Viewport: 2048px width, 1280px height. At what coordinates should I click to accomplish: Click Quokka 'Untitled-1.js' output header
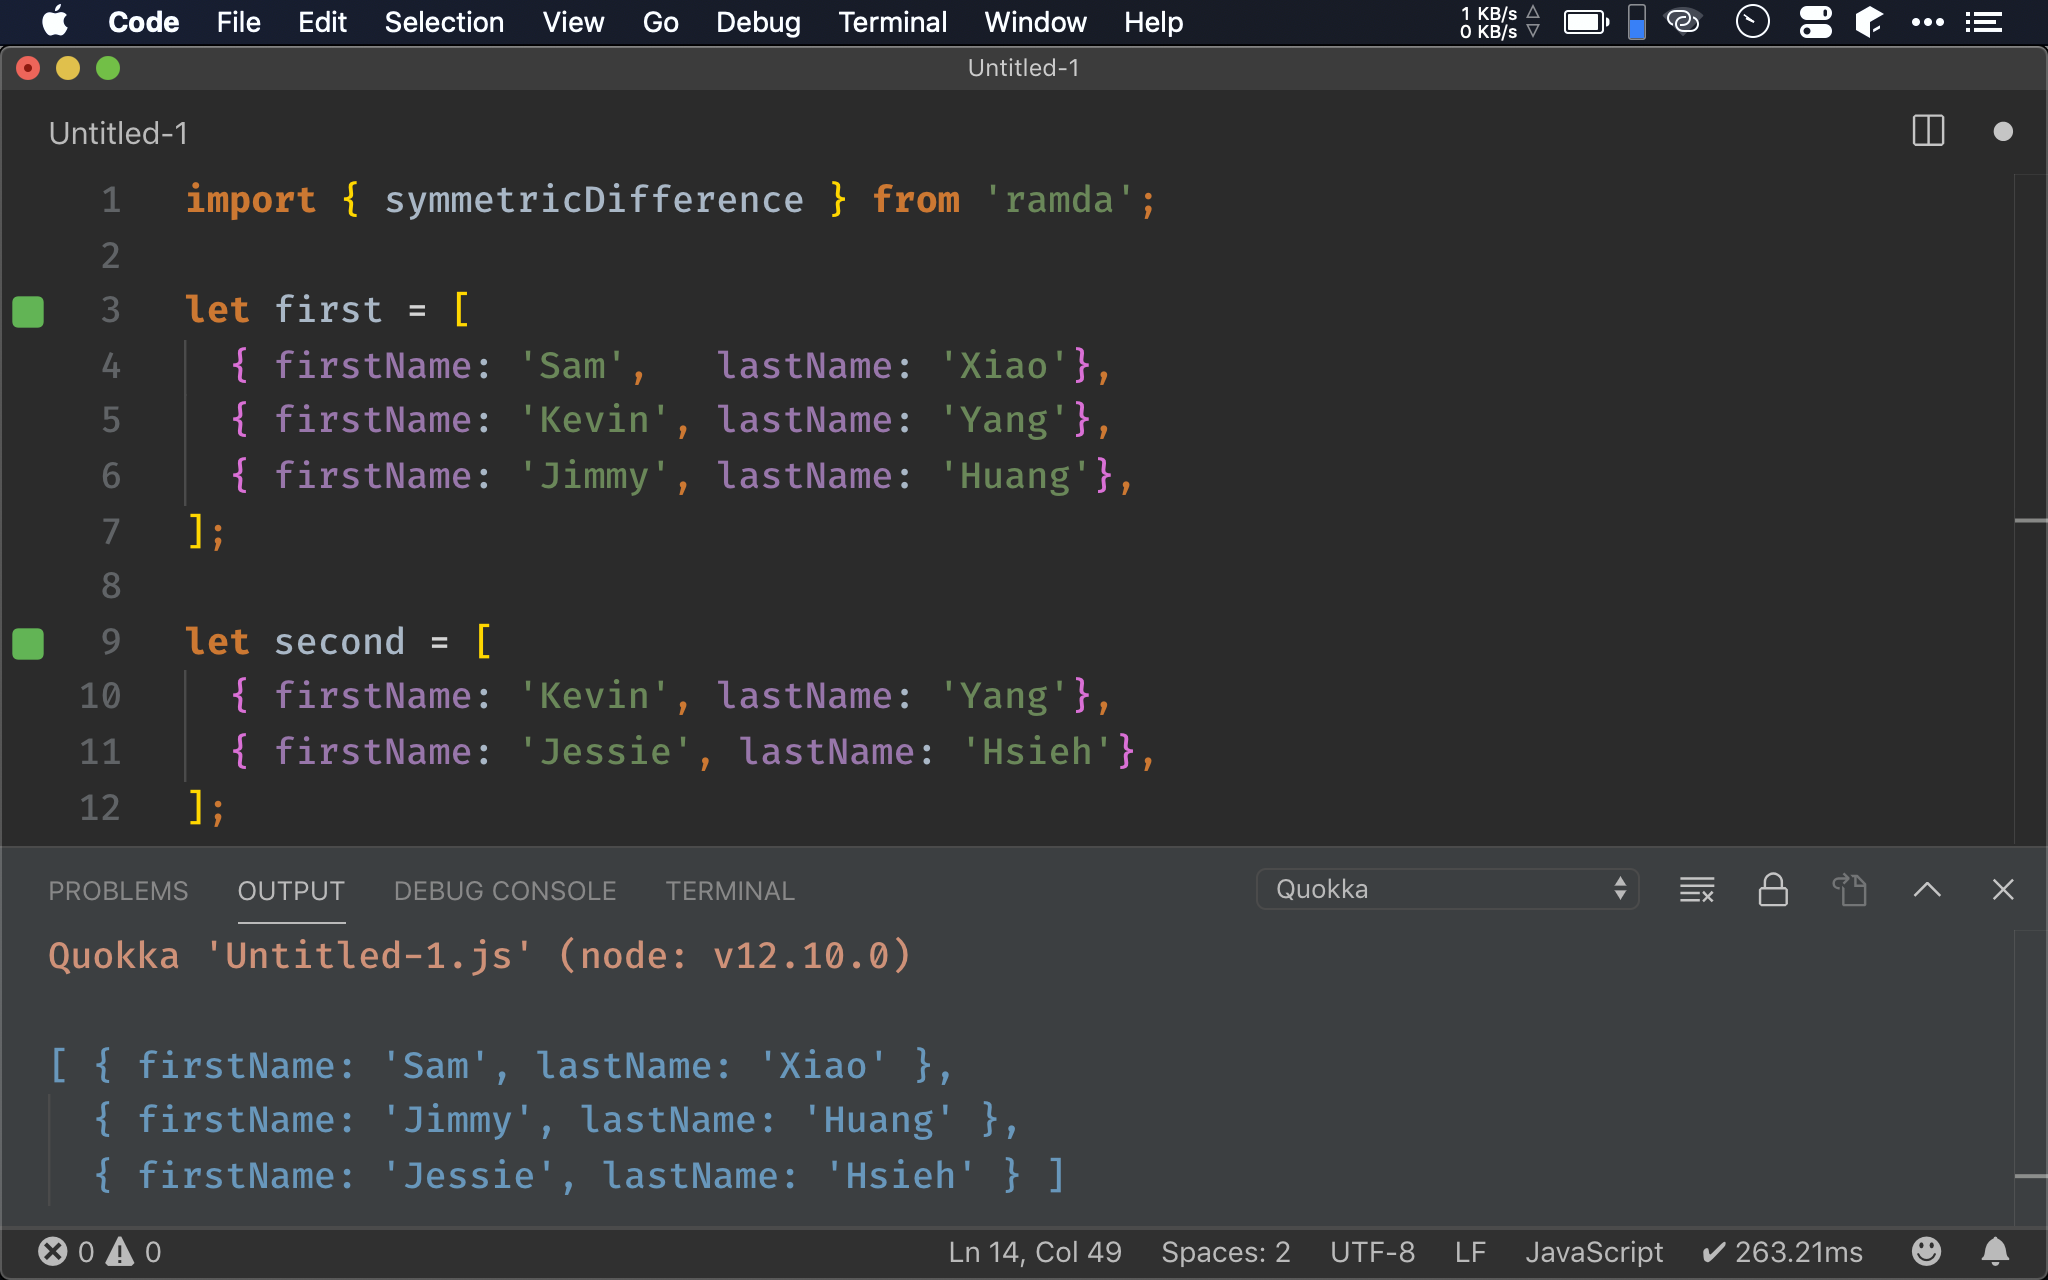coord(480,956)
